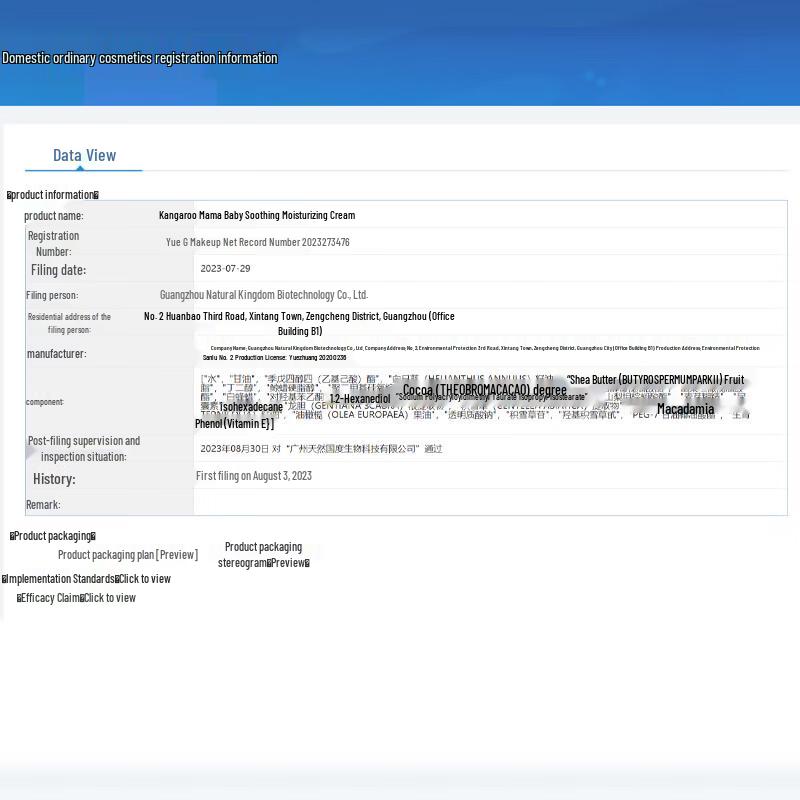Click the Domestic ordinary cosmetics registration page title
800x800 pixels.
[x=140, y=58]
